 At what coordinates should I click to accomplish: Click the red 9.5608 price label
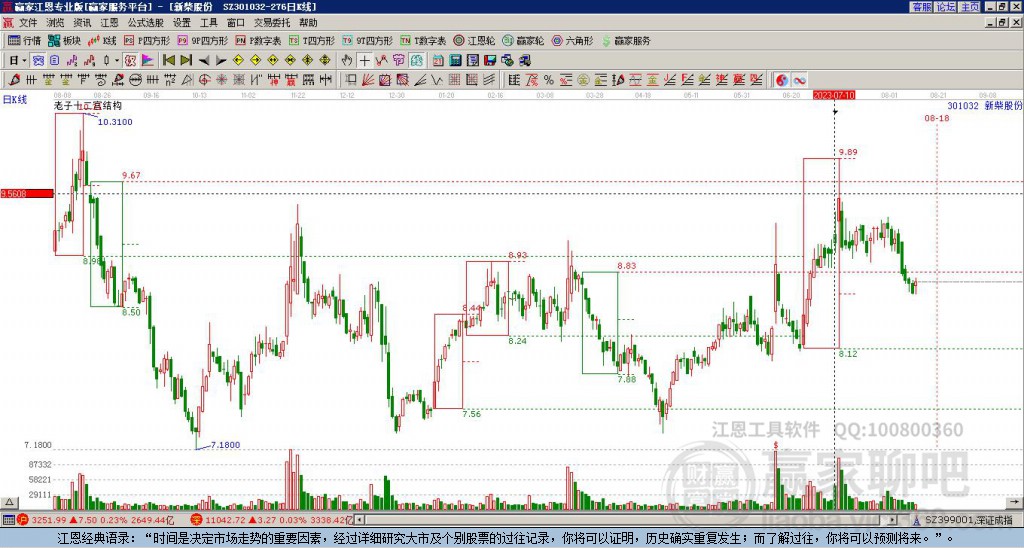27,193
